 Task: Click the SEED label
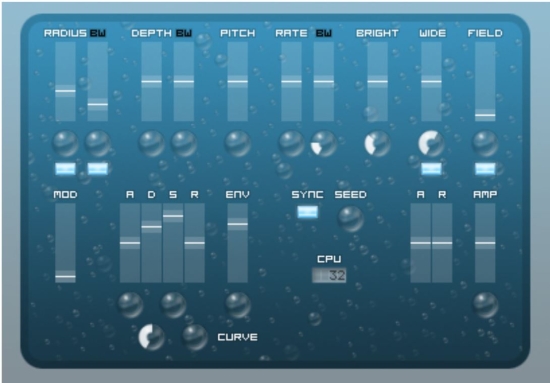click(x=350, y=195)
